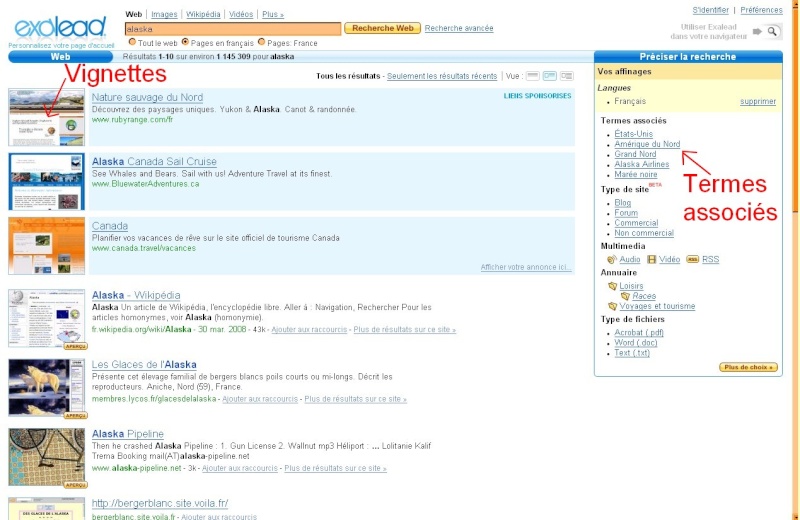800x520 pixels.
Task: Filter by Text (.txt) file type
Action: point(632,353)
